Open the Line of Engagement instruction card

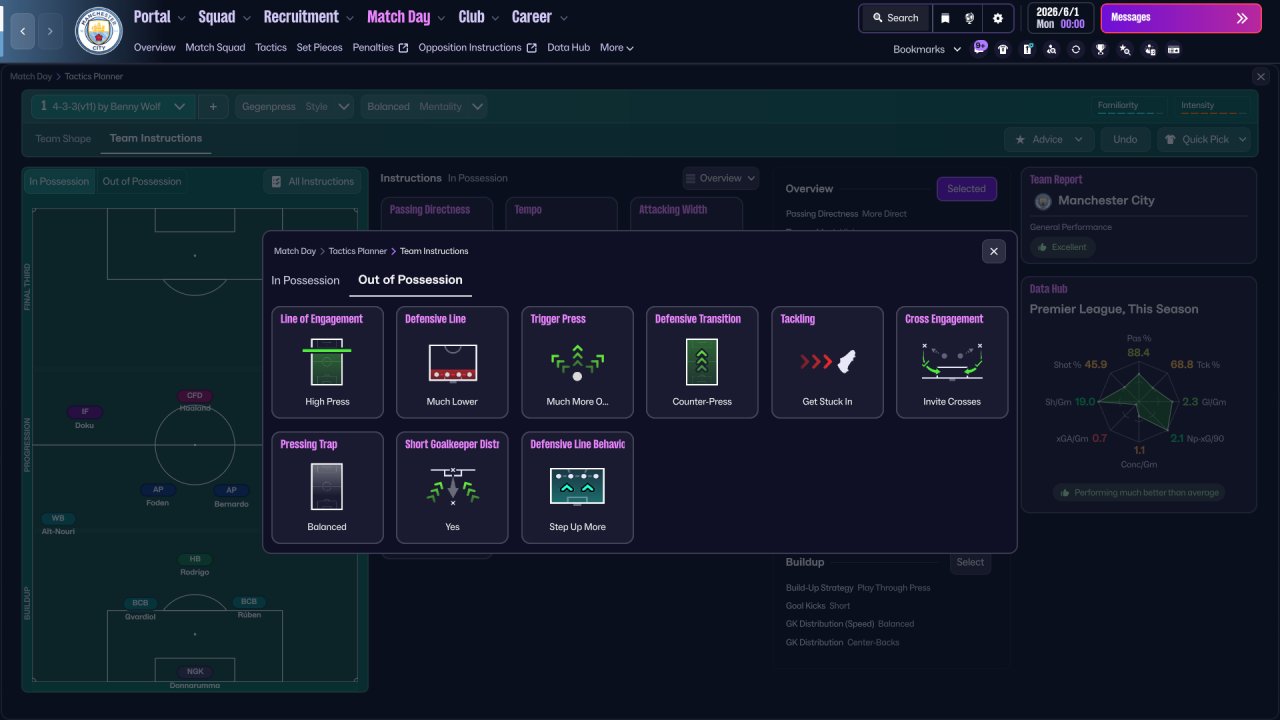pos(327,362)
